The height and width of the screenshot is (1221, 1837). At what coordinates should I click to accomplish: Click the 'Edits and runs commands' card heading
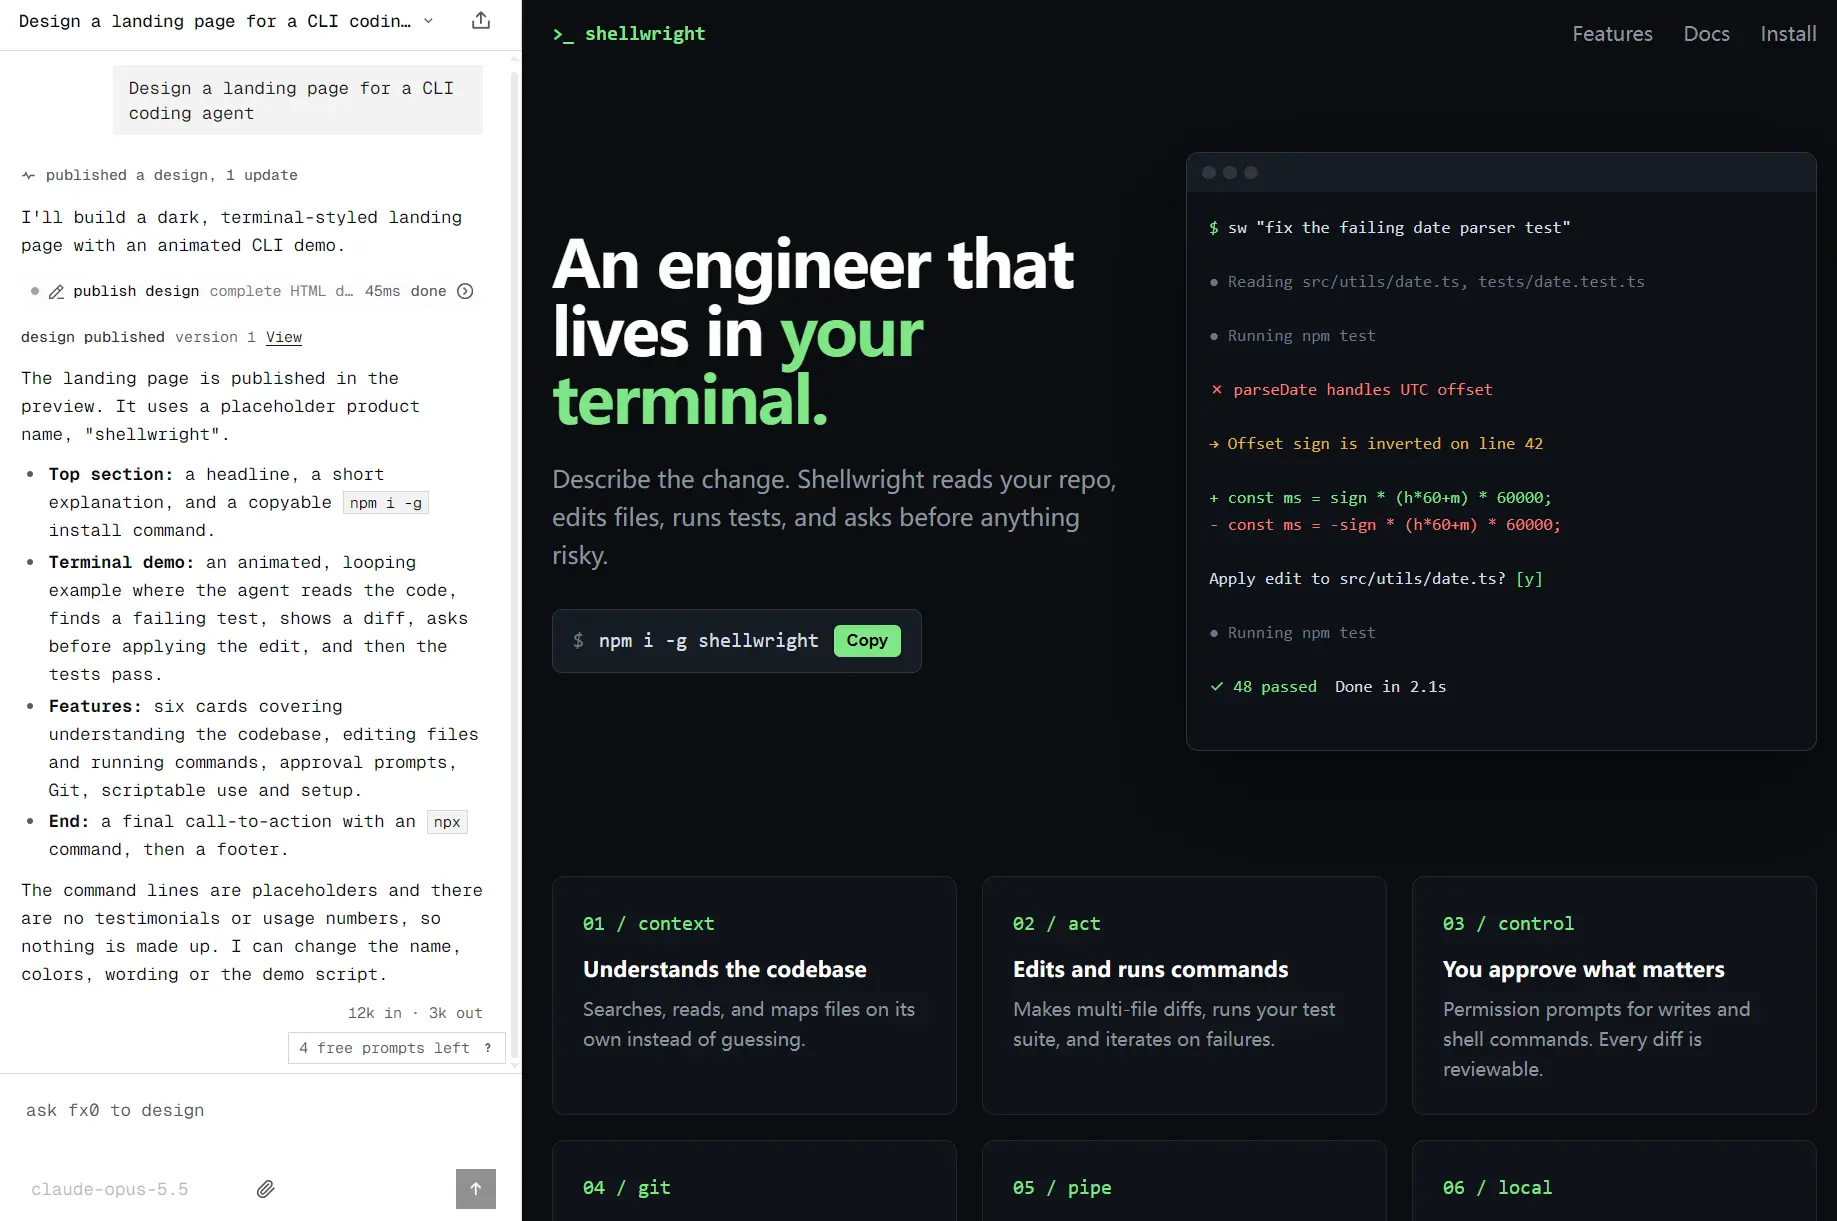[1150, 969]
